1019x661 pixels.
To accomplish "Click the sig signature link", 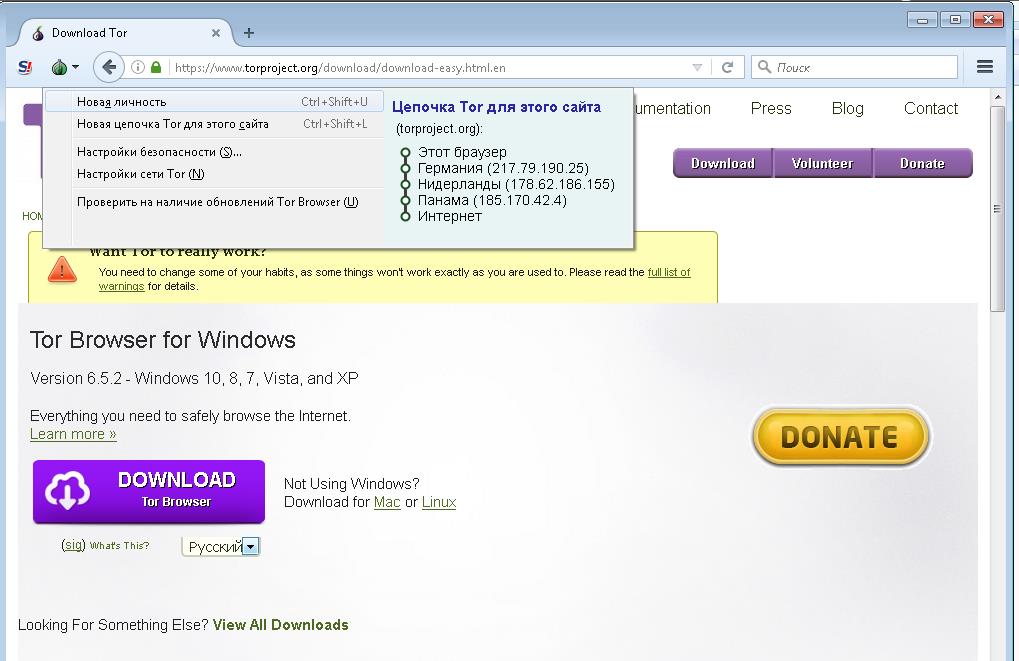I will pyautogui.click(x=73, y=545).
